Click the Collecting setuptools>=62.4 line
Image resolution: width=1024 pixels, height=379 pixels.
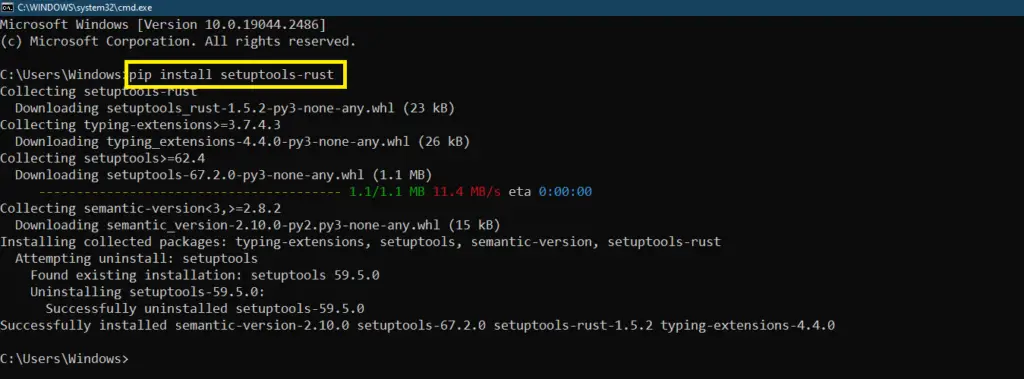click(x=102, y=158)
